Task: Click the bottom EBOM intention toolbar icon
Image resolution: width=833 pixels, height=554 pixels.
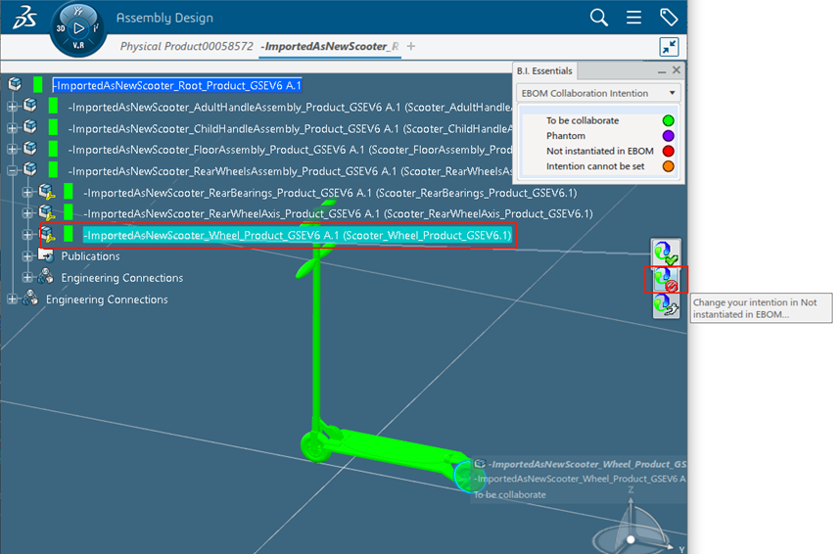Action: [666, 306]
